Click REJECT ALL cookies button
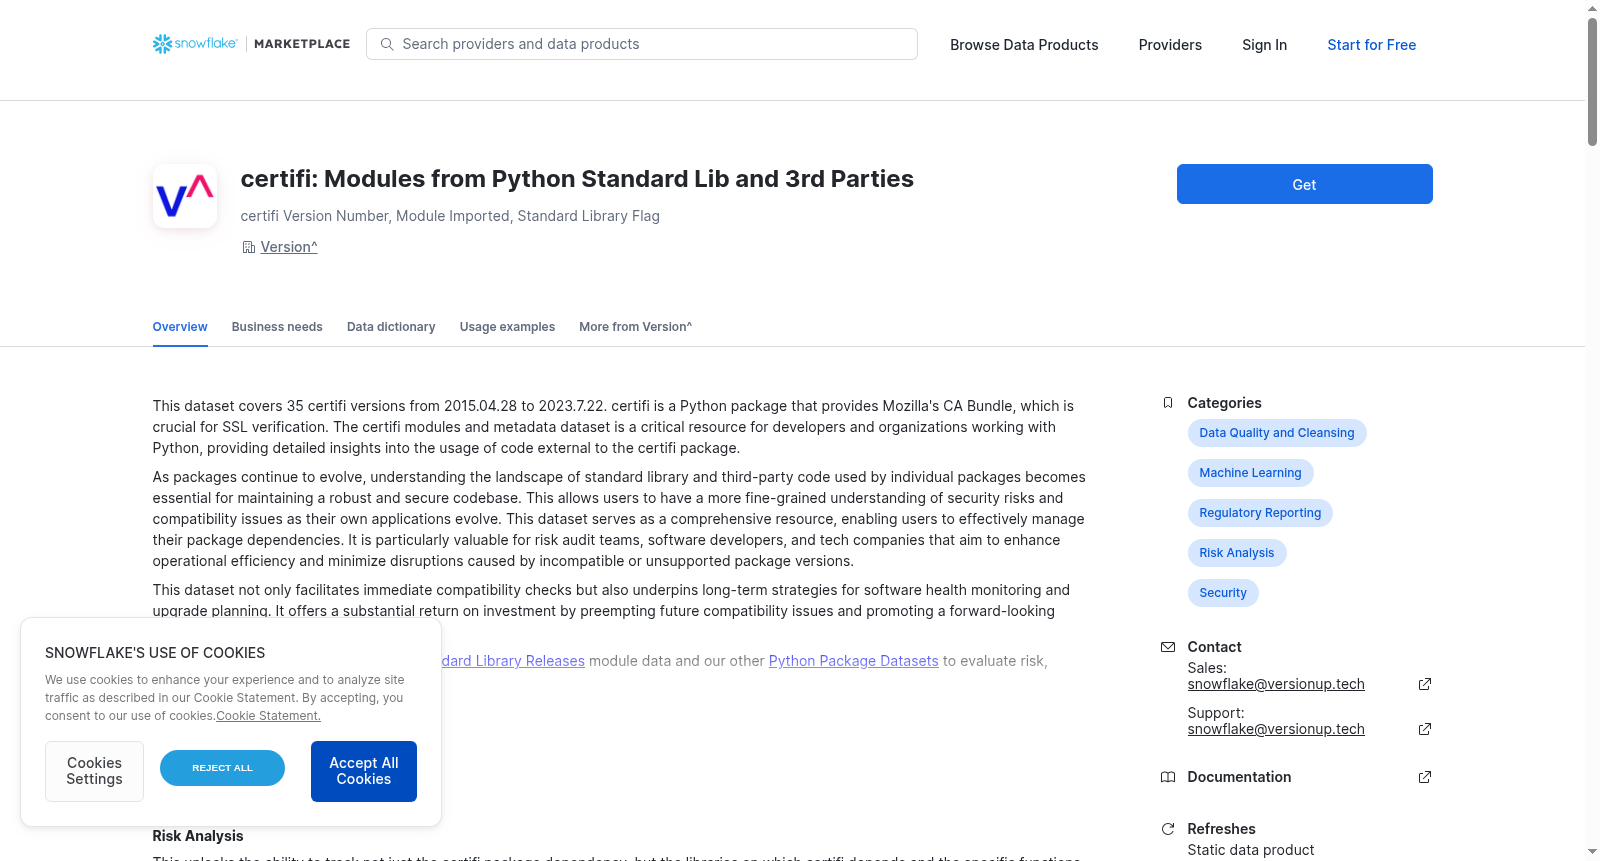This screenshot has width=1600, height=861. tap(222, 768)
